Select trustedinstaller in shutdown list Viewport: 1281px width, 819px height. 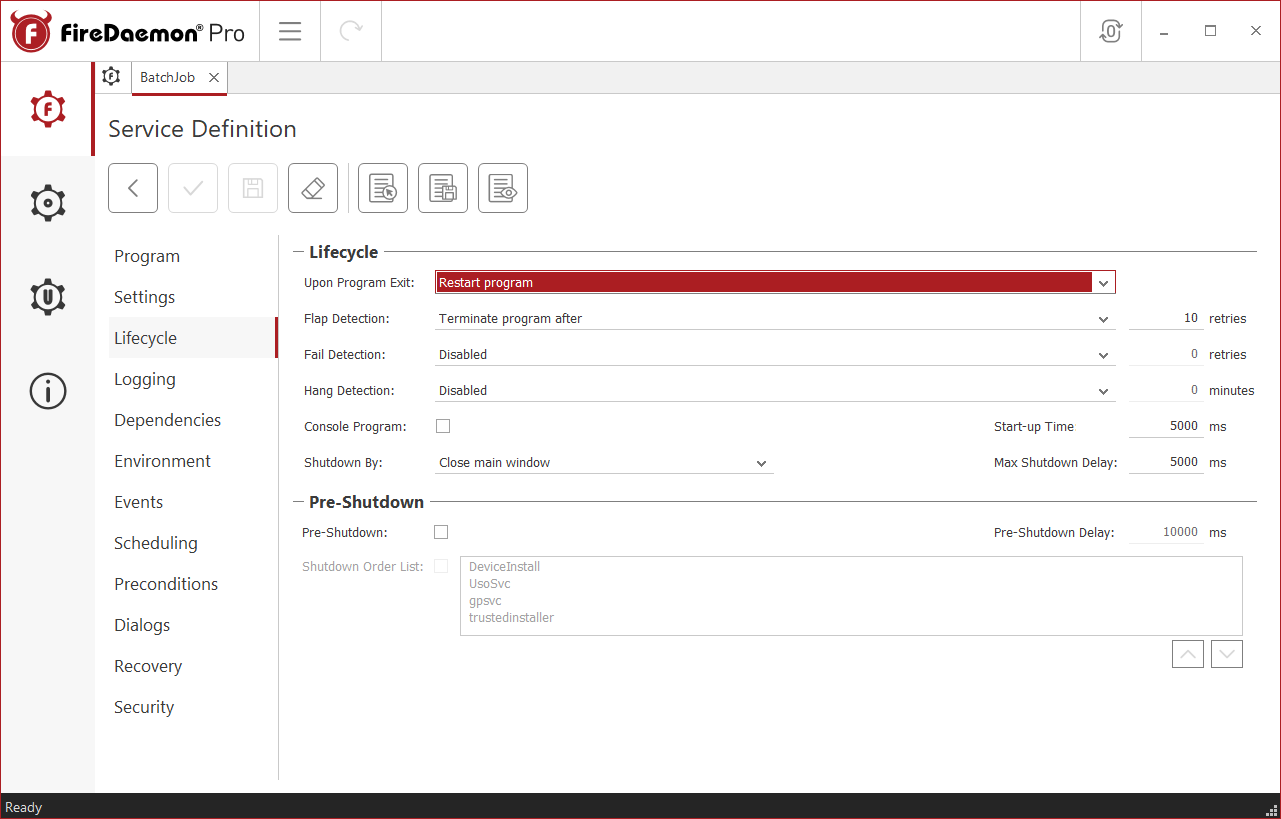(x=511, y=618)
